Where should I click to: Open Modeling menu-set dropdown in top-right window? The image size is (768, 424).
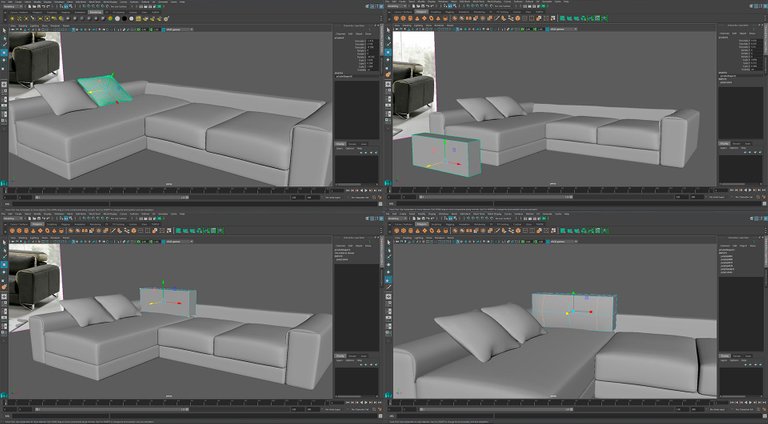tap(395, 7)
